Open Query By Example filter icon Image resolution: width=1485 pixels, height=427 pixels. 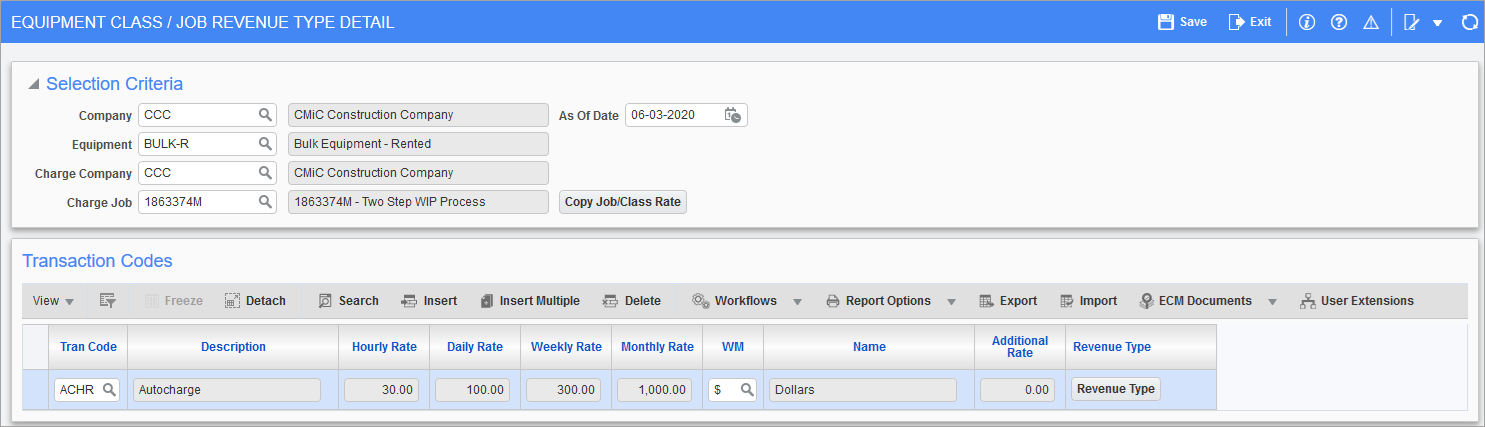(x=108, y=301)
